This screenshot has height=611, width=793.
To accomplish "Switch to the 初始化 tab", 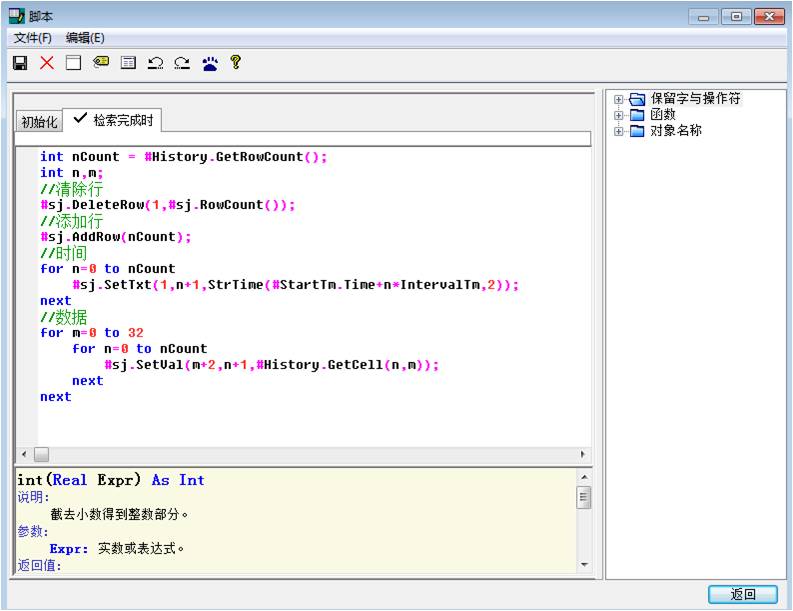I will 40,122.
